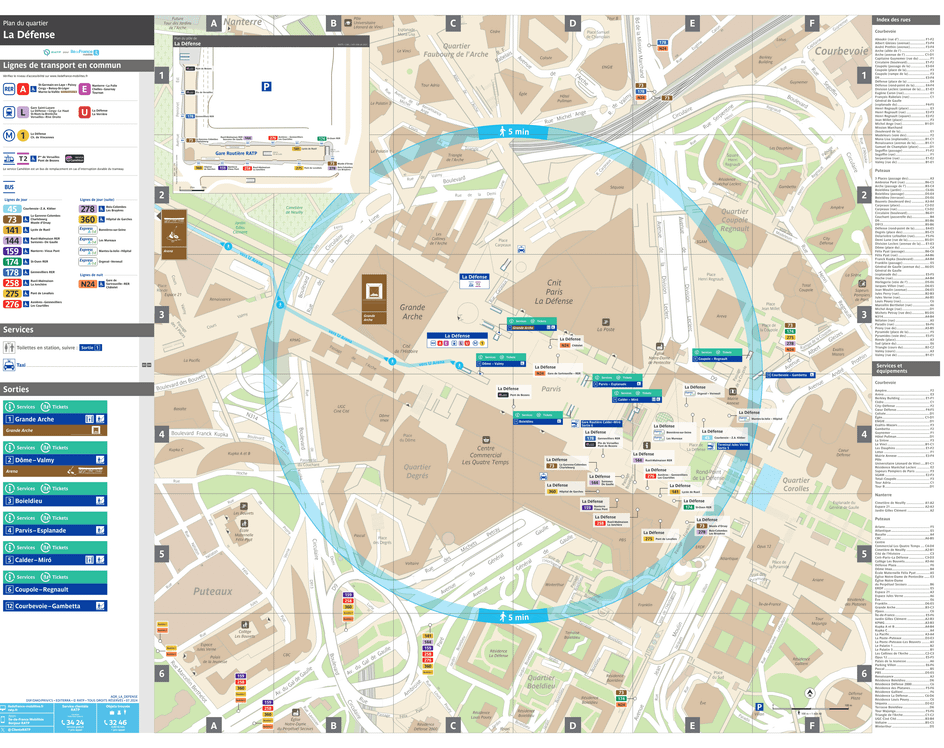Toggle Services at the Grande Arche exit
The height and width of the screenshot is (748, 944).
(22, 407)
